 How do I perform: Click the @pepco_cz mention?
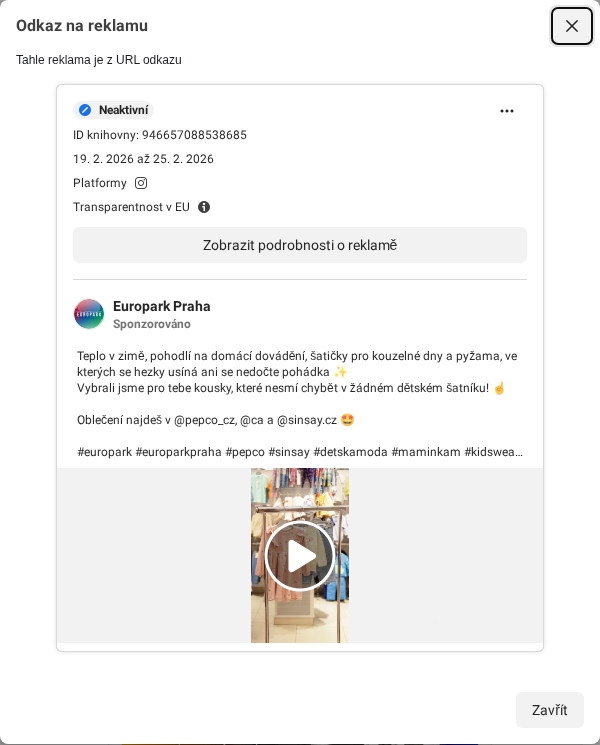click(x=205, y=420)
